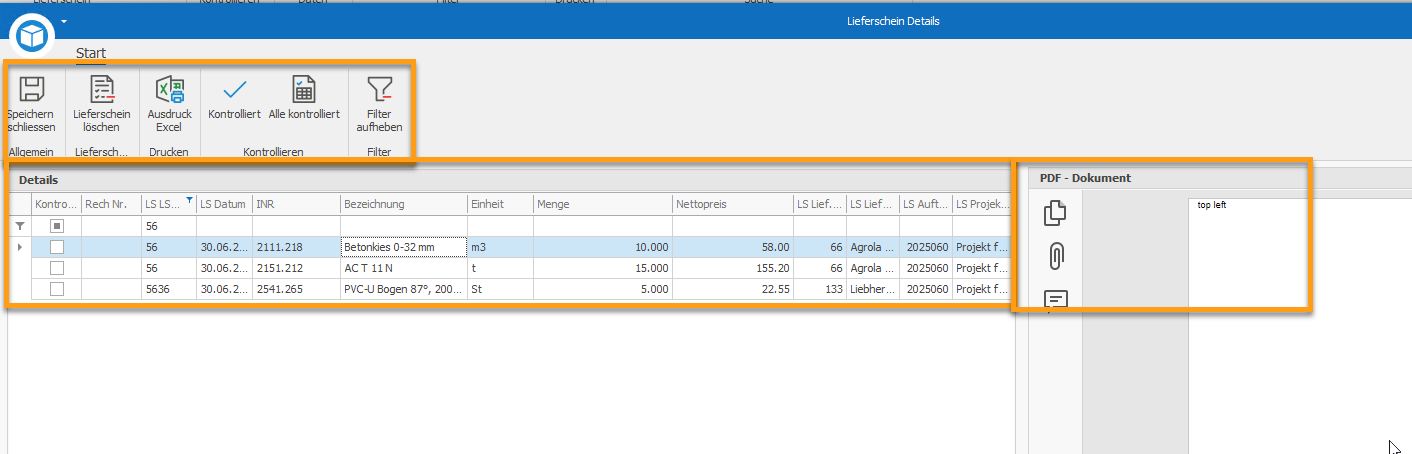Viewport: 1412px width, 454px height.
Task: Open quick access dropdown arrow near logo
Action: [x=64, y=21]
